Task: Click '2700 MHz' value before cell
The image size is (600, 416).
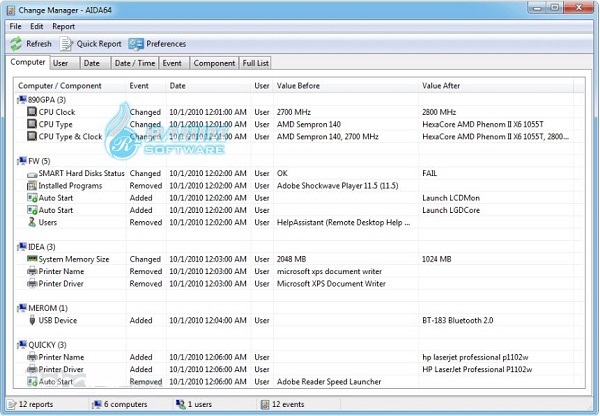Action: [x=294, y=112]
